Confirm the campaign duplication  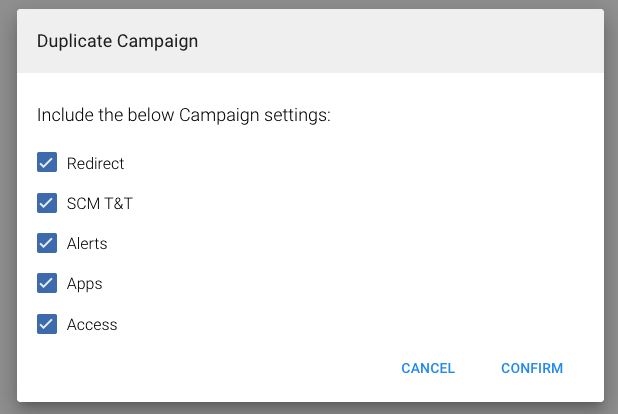pos(532,368)
